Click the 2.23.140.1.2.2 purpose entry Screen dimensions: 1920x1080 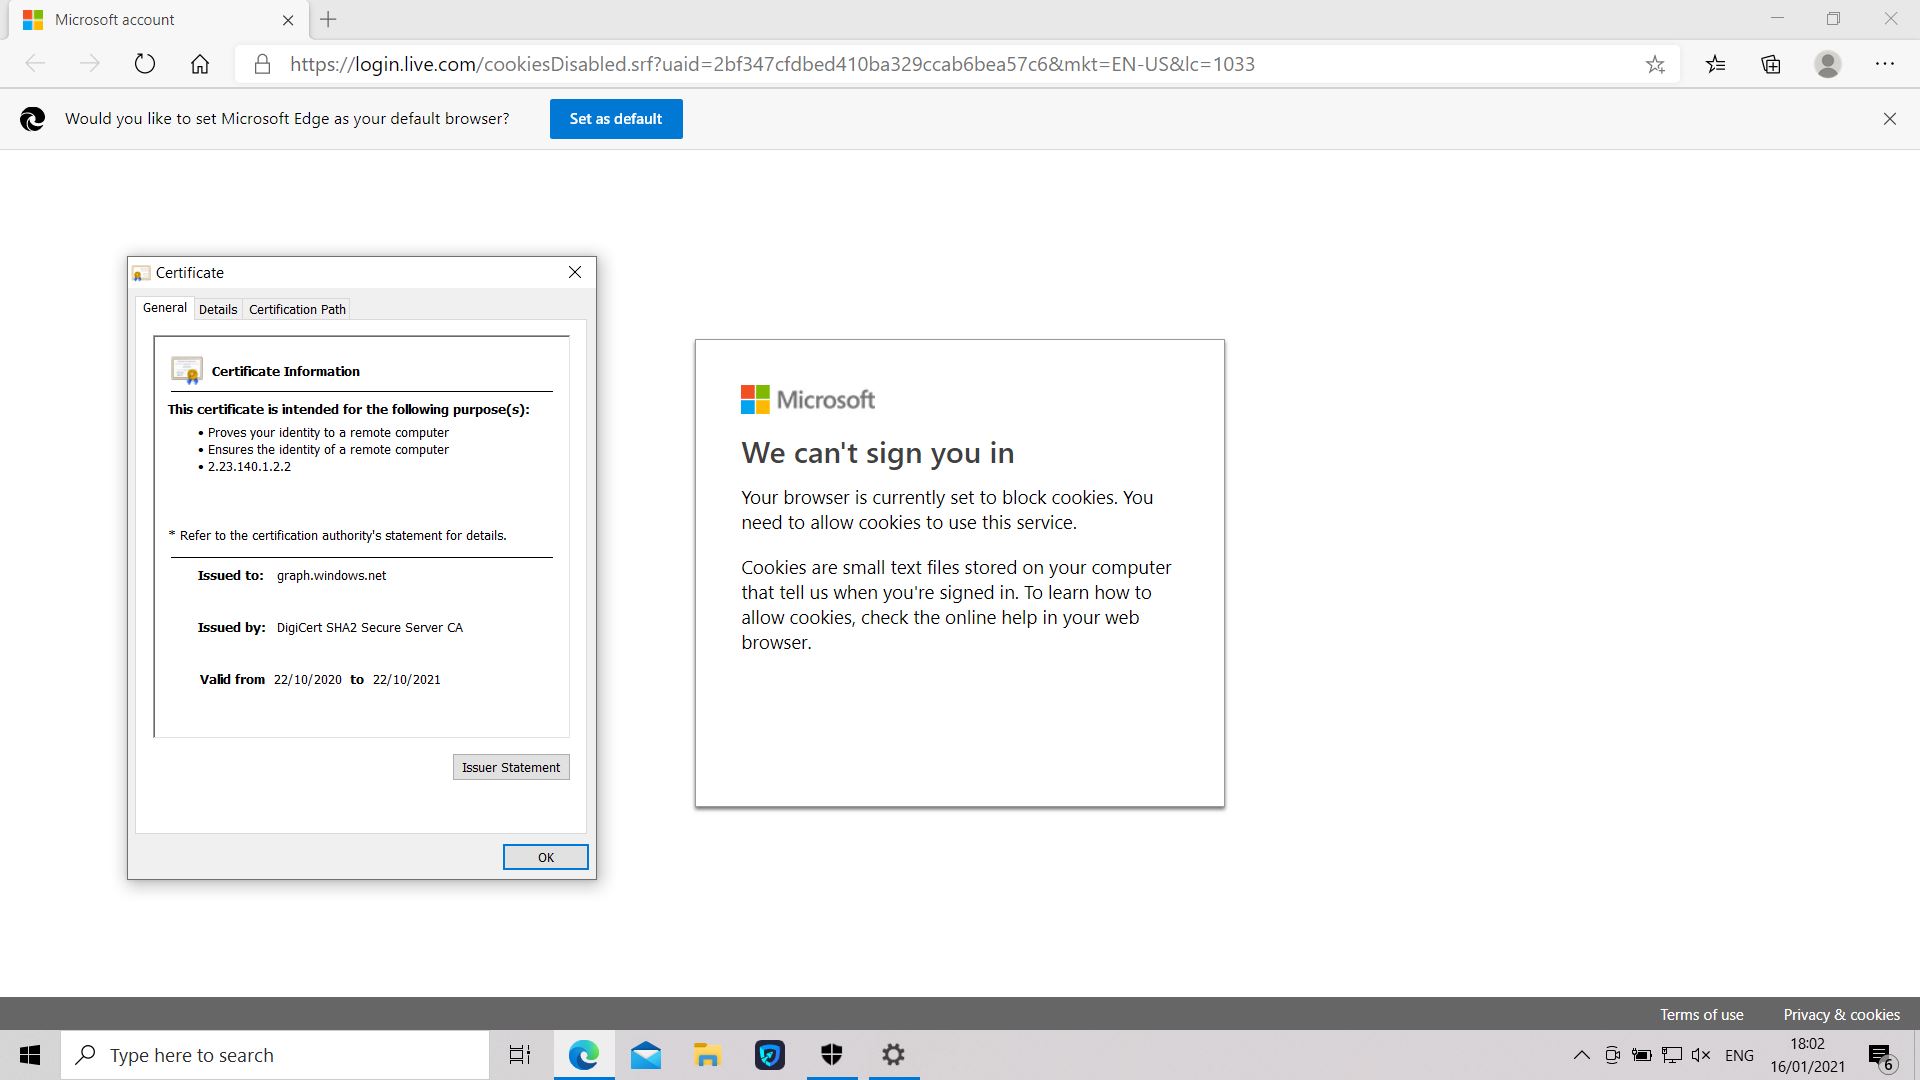tap(249, 467)
